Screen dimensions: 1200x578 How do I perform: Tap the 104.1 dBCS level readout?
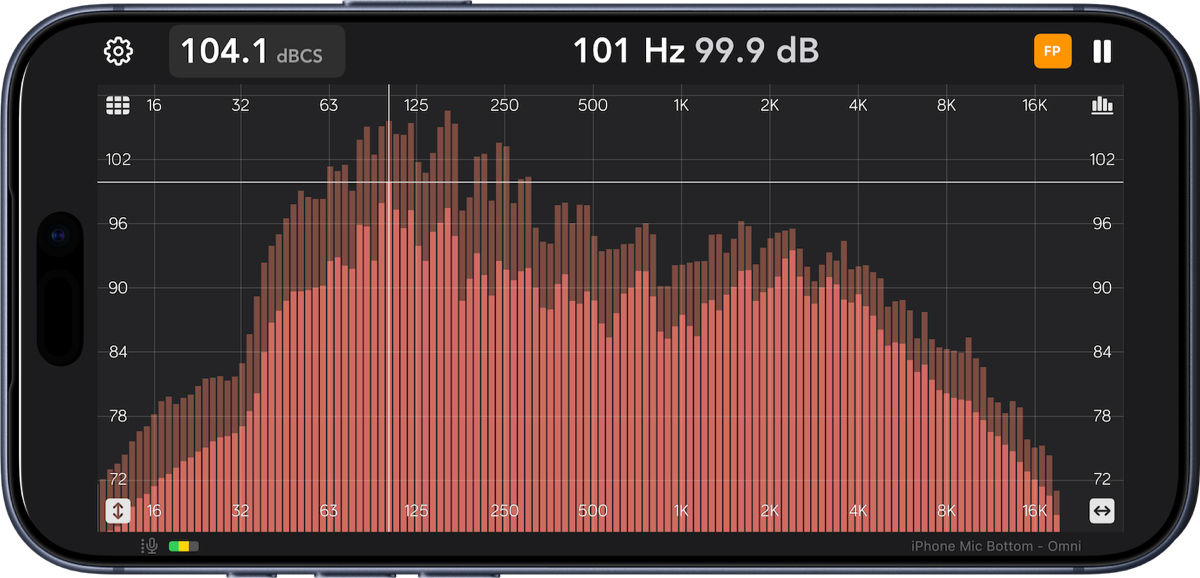coord(257,51)
